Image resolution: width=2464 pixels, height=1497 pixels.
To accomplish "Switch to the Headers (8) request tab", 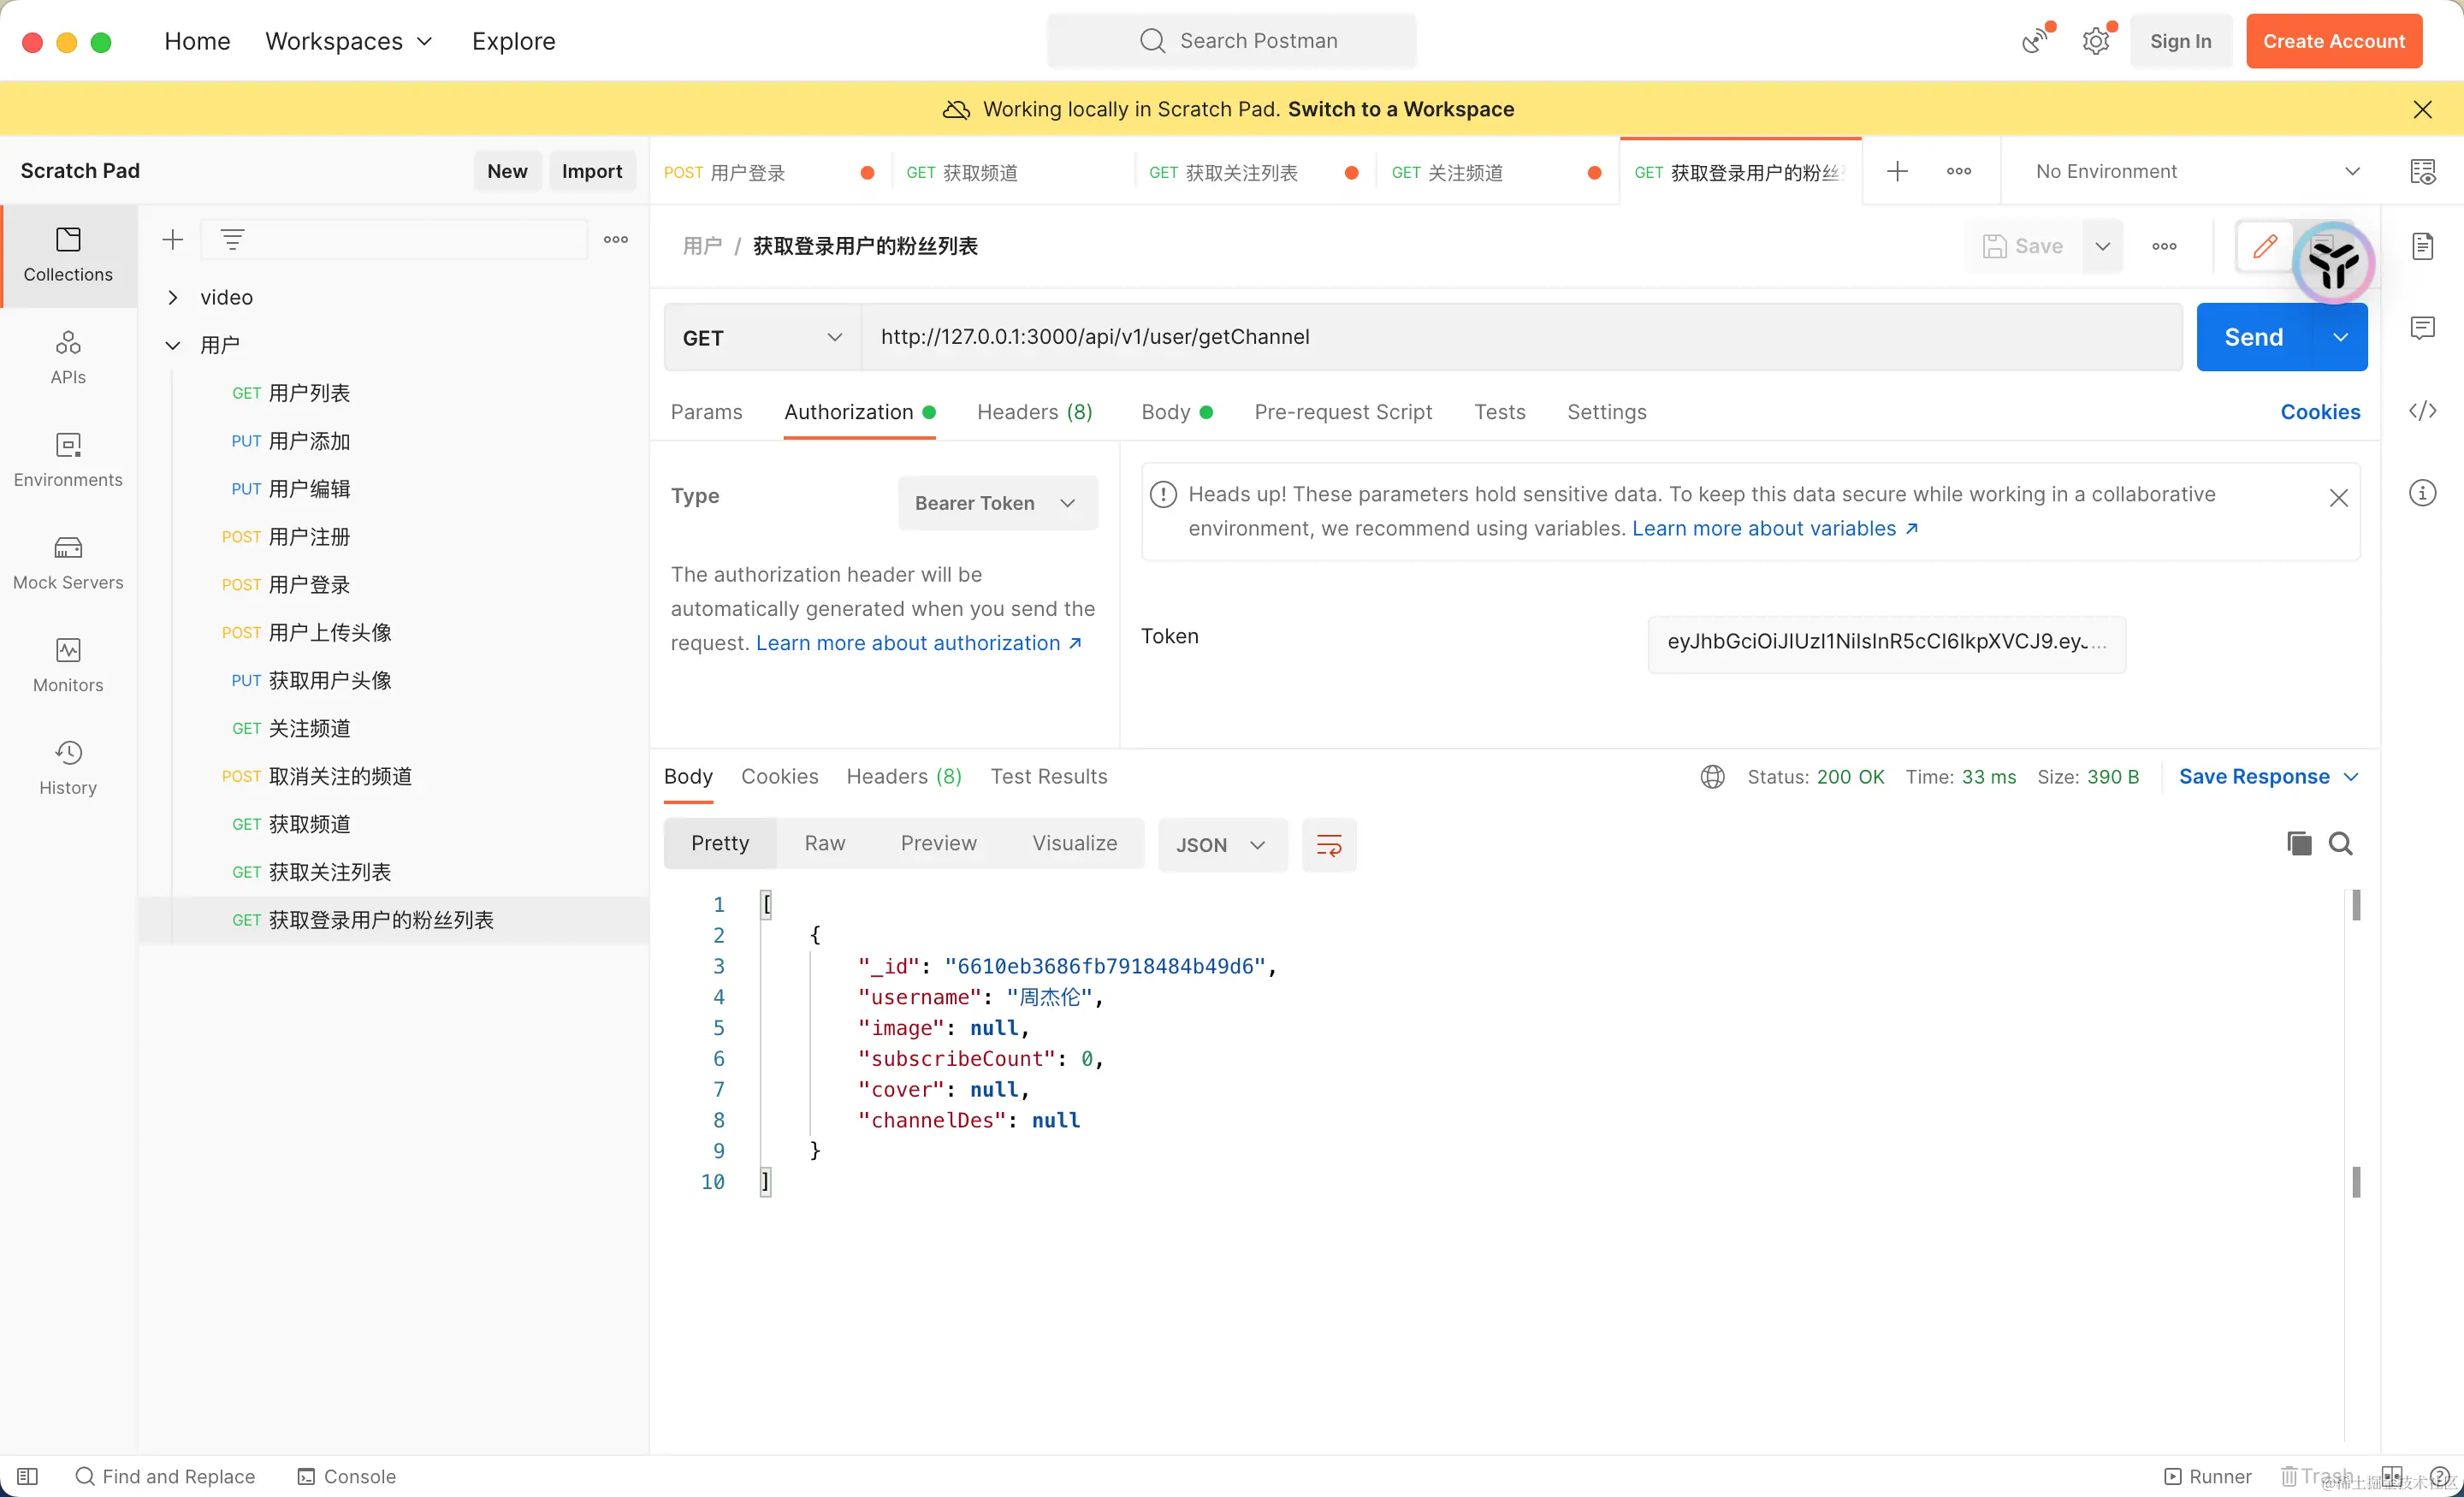I will point(1034,412).
